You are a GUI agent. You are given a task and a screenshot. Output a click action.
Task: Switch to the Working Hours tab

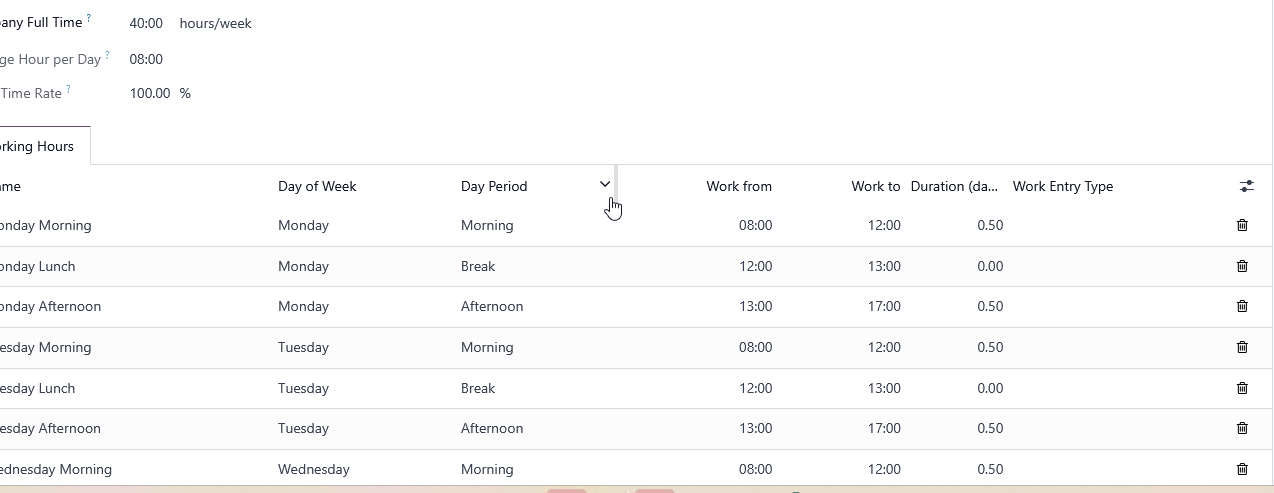tap(37, 146)
